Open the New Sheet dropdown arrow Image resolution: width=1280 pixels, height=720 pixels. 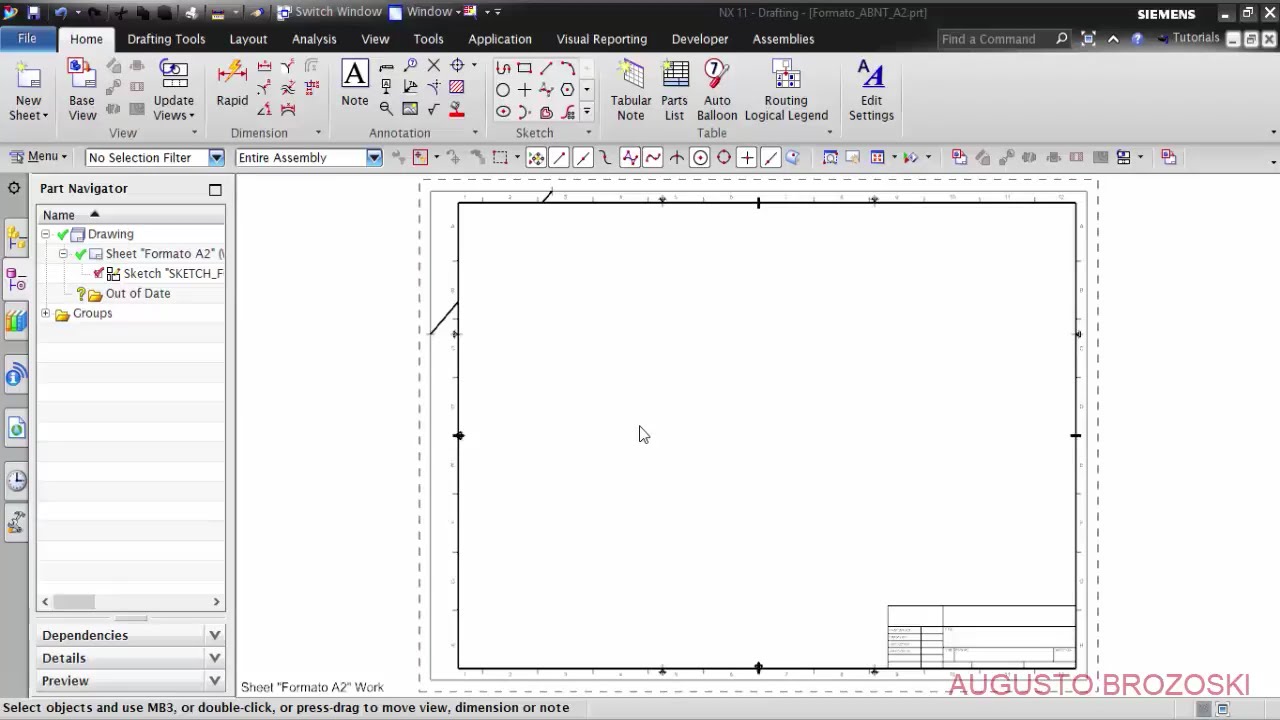(45, 116)
